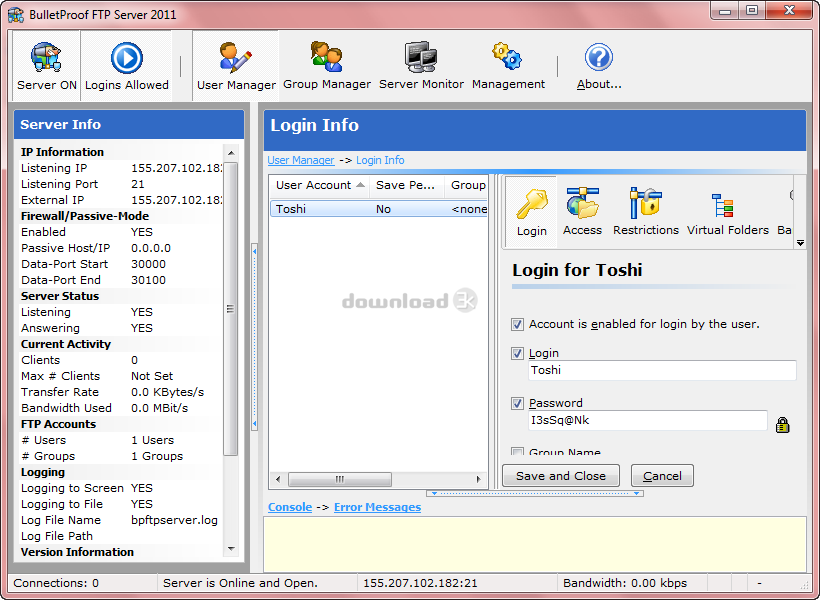Click the yellow console output area
Screen dimensions: 820x600
pyautogui.click(x=534, y=544)
